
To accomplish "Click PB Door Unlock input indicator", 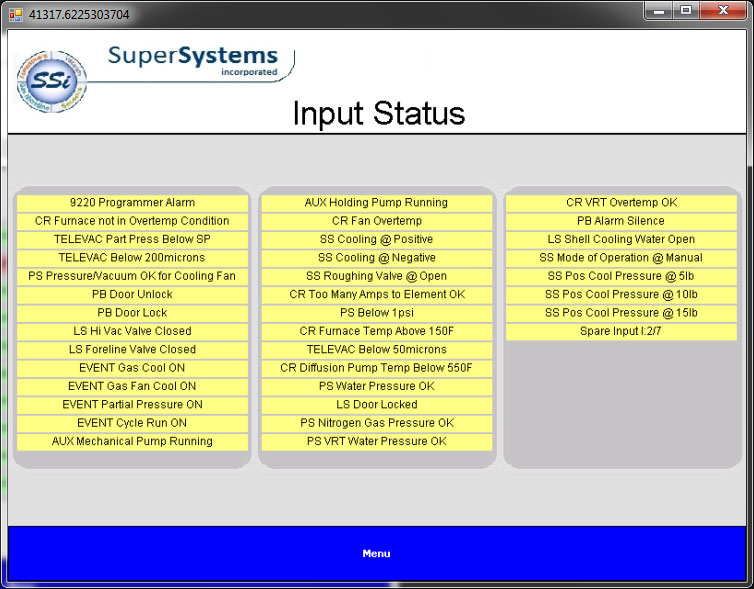I will tap(132, 295).
